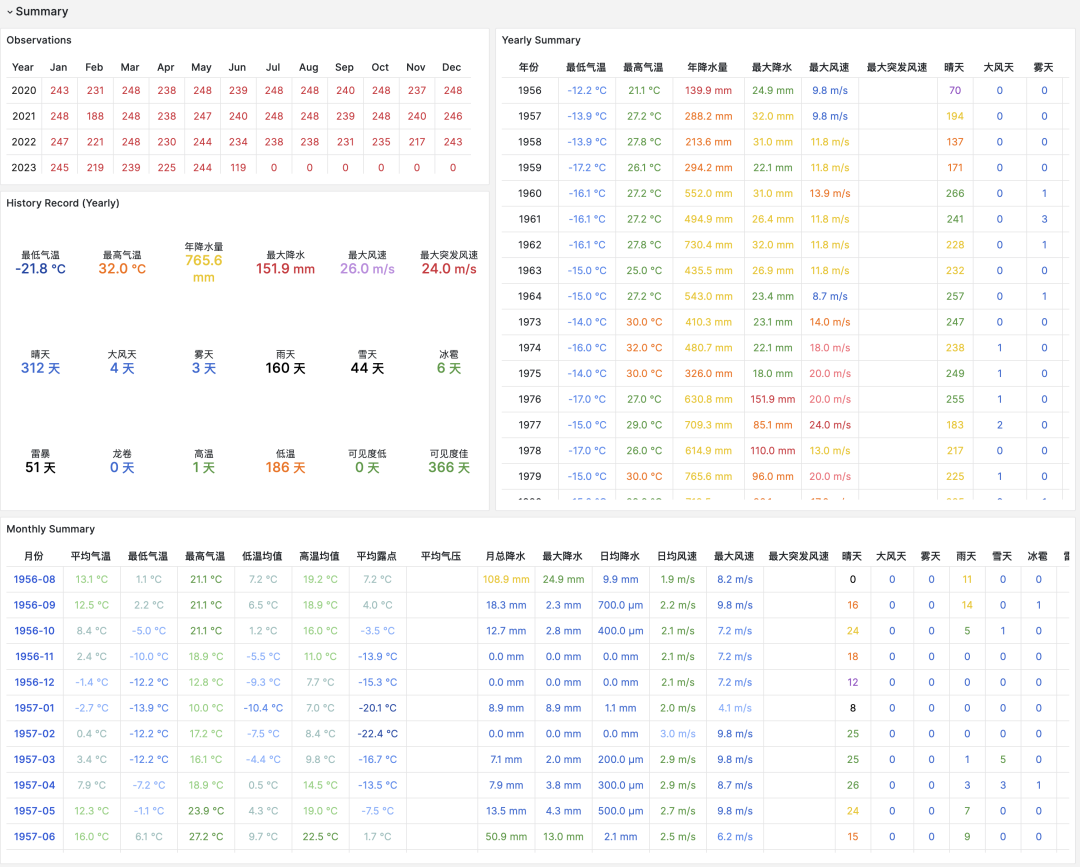The height and width of the screenshot is (867, 1080).
Task: Sort Yearly Summary by 晴天 column header
Action: click(955, 67)
